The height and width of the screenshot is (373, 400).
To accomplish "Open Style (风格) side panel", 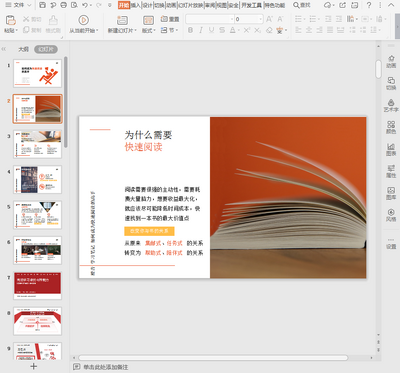I will pyautogui.click(x=391, y=215).
